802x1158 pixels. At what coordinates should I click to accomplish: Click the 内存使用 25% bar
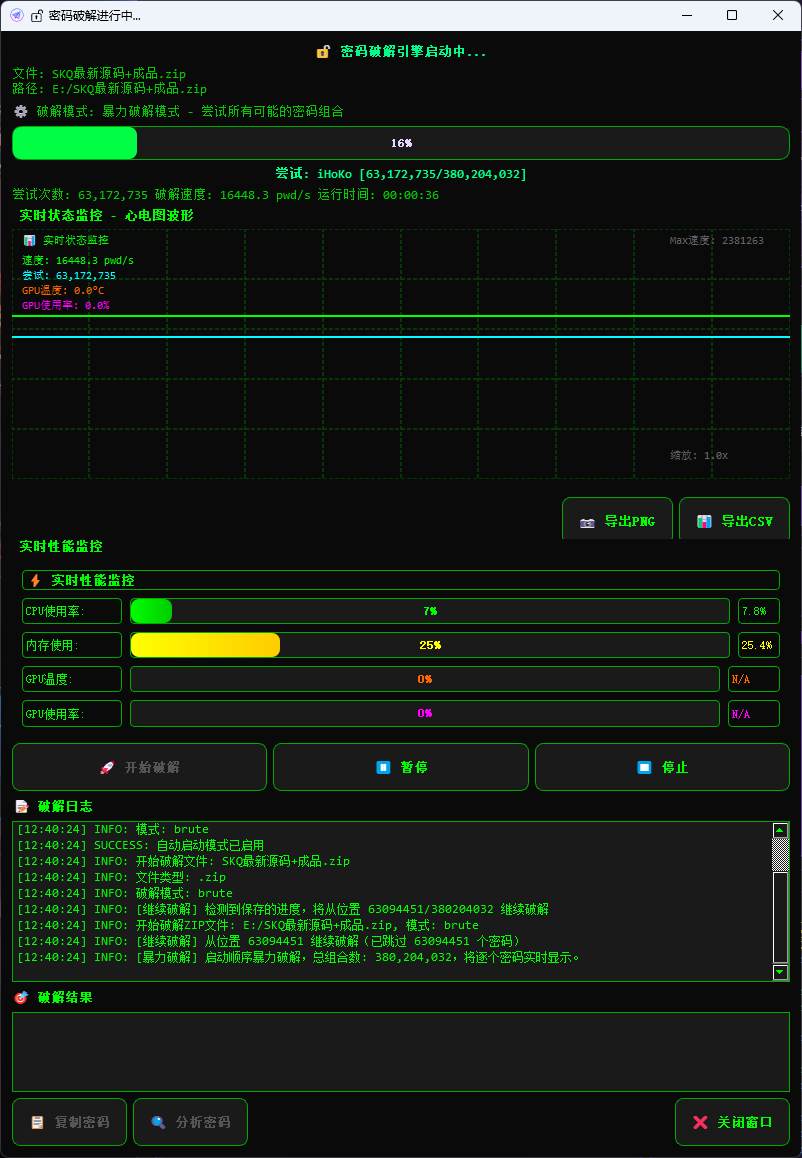click(430, 645)
